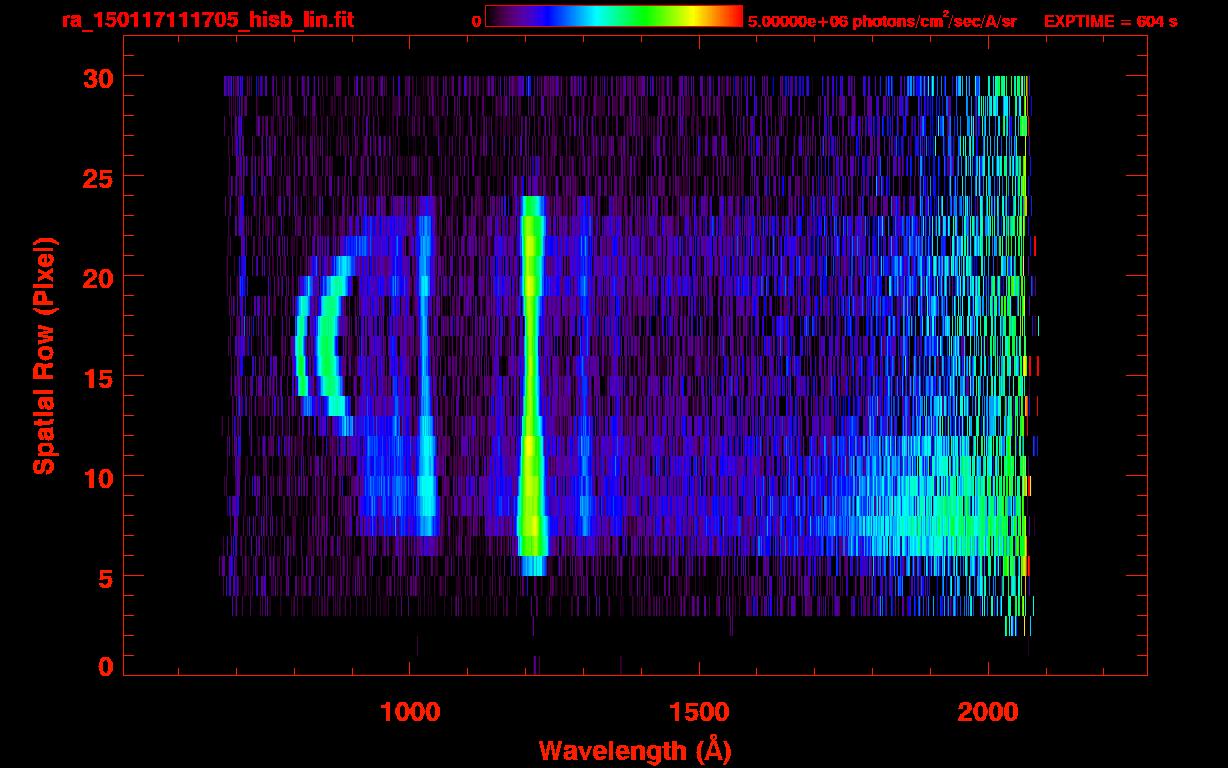Click the 1000 wavelength tick label
The image size is (1228, 768).
(x=410, y=712)
